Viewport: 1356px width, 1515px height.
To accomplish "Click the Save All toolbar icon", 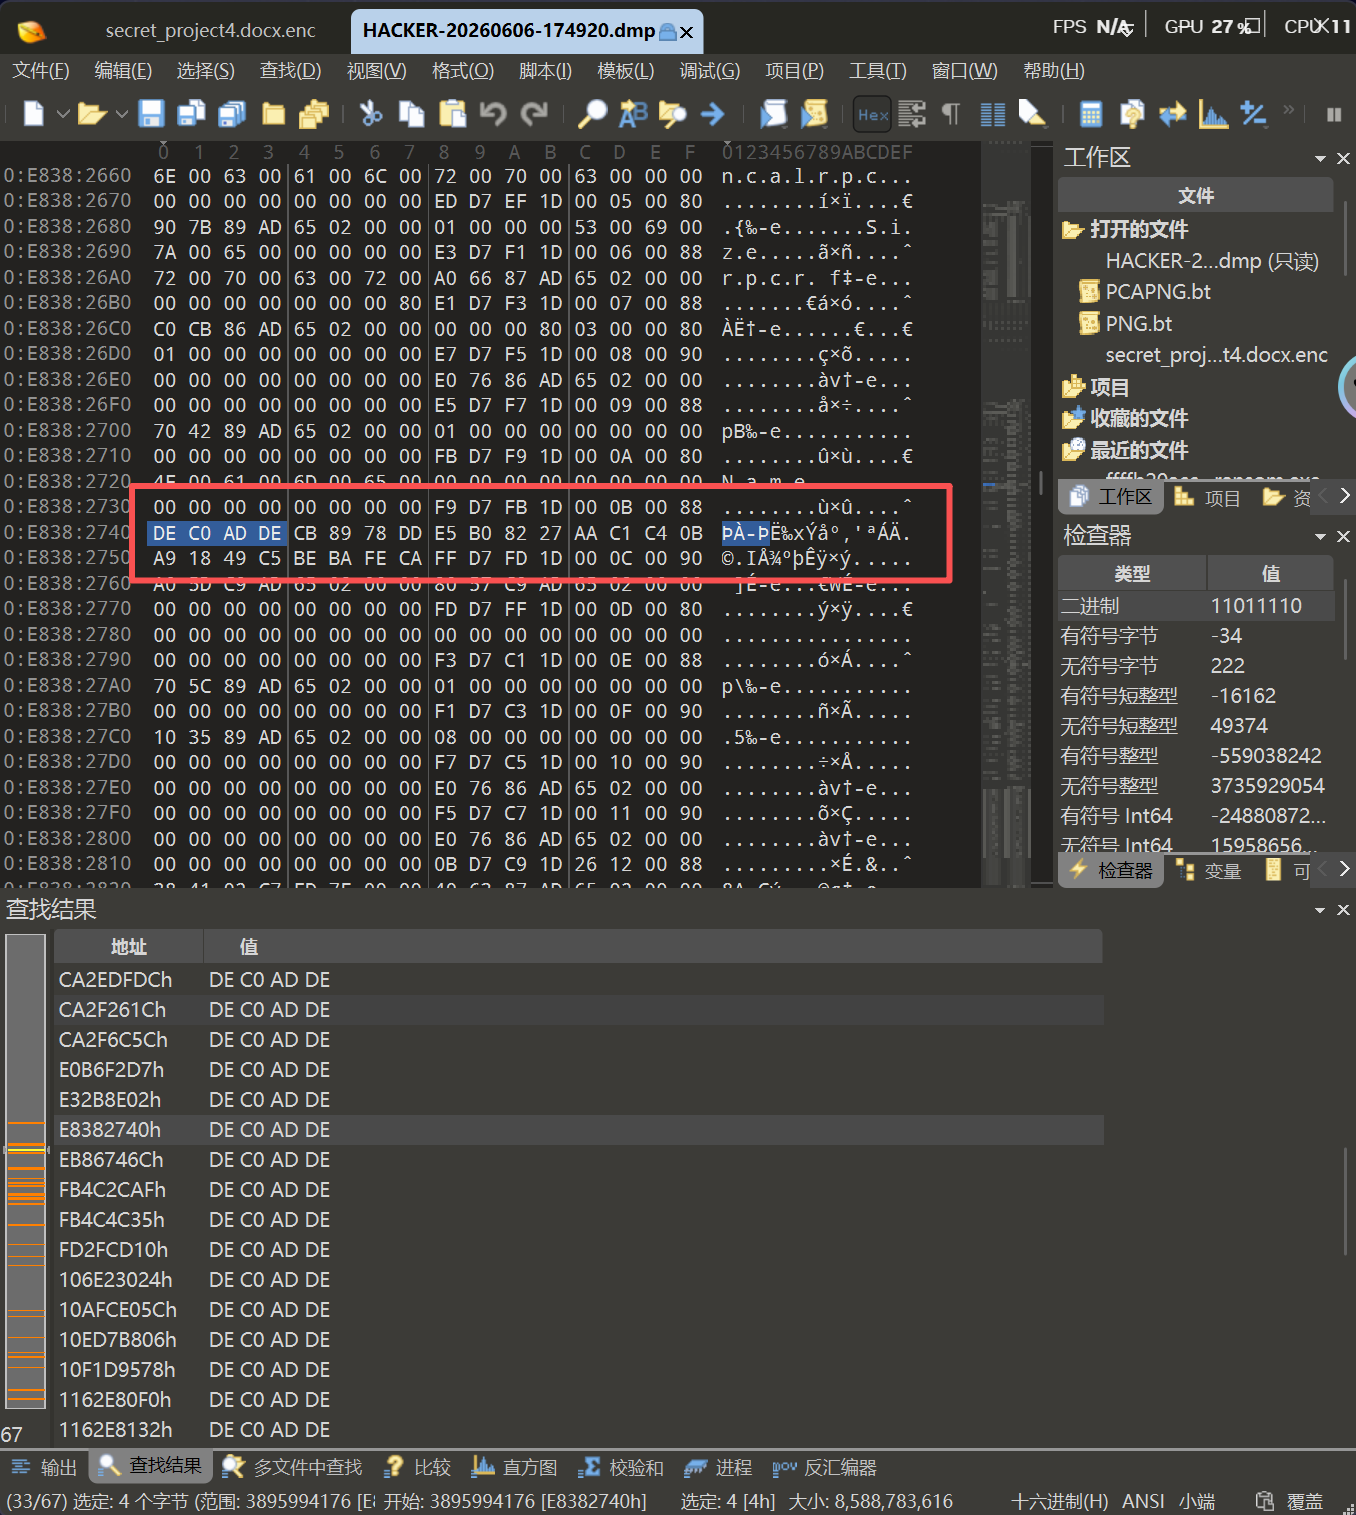I will coord(232,114).
